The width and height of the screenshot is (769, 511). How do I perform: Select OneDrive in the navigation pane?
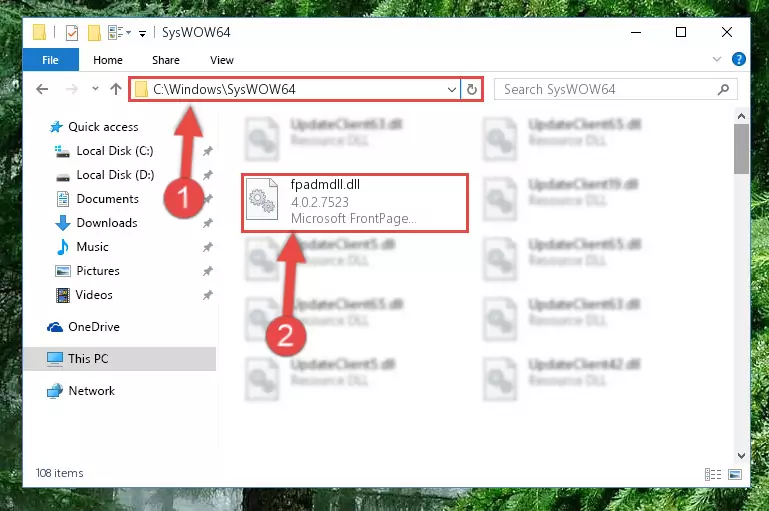(94, 327)
